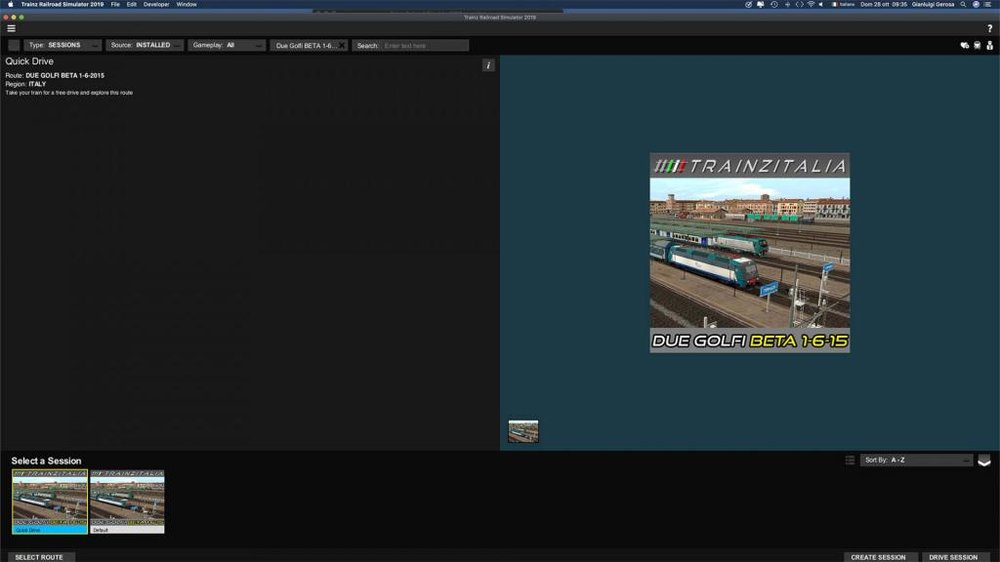The image size is (1000, 562).
Task: Click the large Due Golfi Beta preview image
Action: (749, 253)
